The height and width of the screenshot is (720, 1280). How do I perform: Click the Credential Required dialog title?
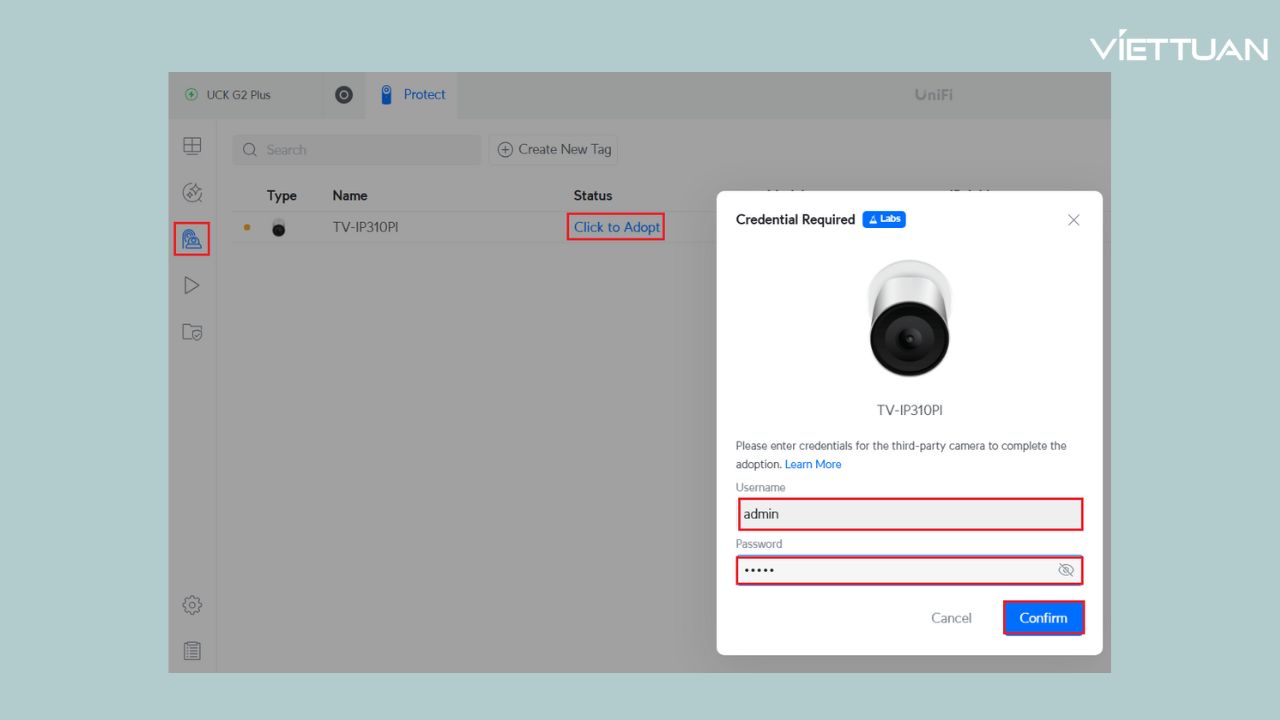coord(795,219)
